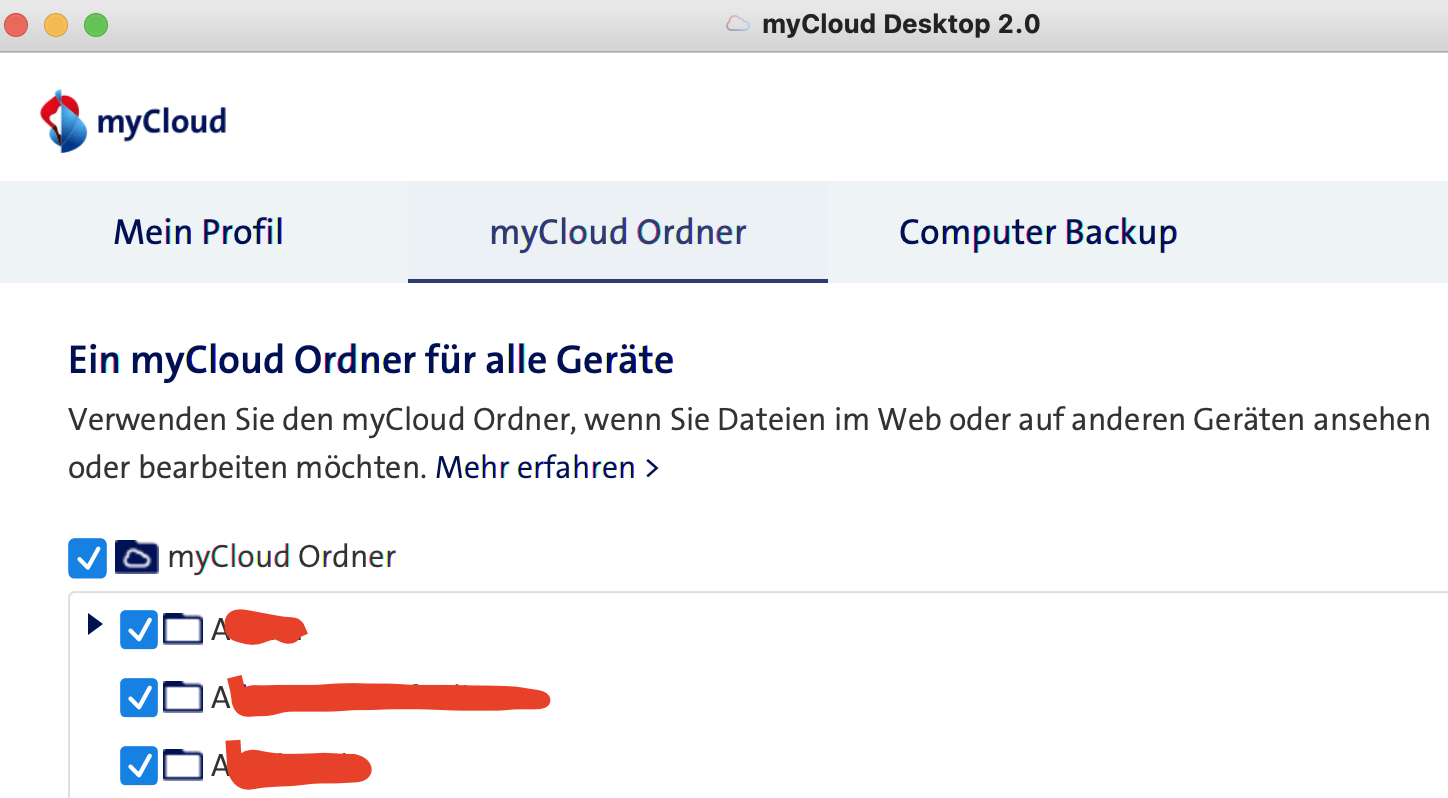Expand the first folder's disclosure triangle

95,625
